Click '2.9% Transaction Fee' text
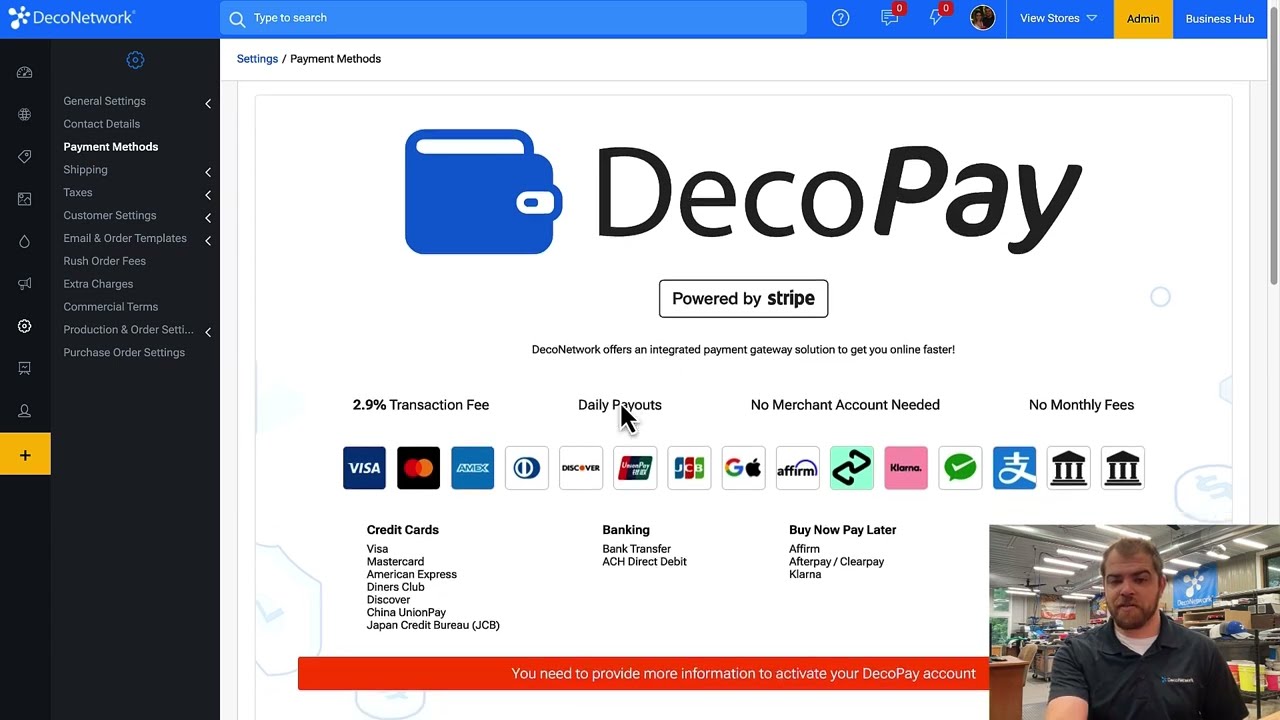 (420, 405)
